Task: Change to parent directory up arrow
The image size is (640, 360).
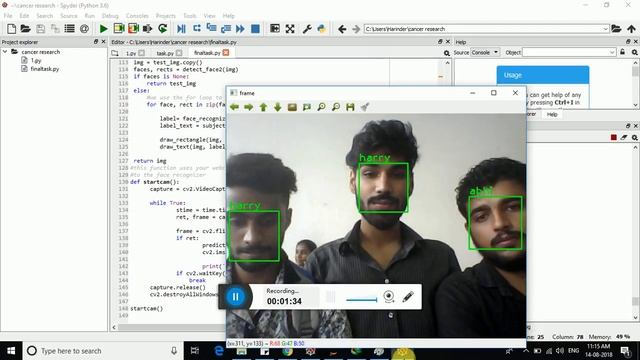Action: [631, 29]
